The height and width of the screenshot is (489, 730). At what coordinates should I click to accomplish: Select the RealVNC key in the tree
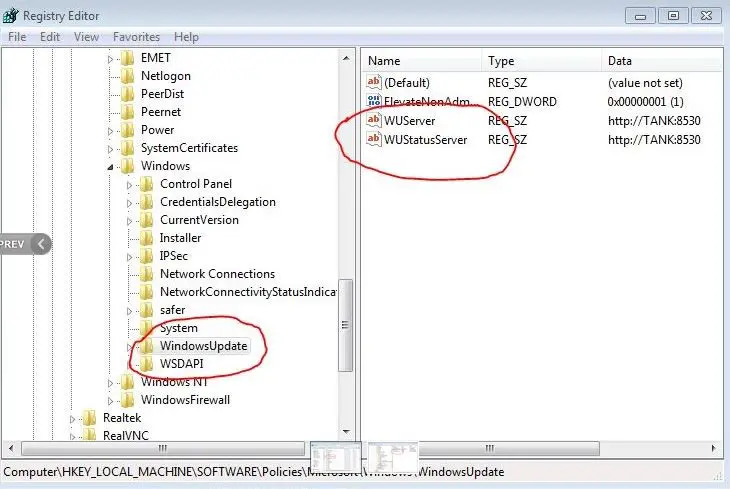126,436
